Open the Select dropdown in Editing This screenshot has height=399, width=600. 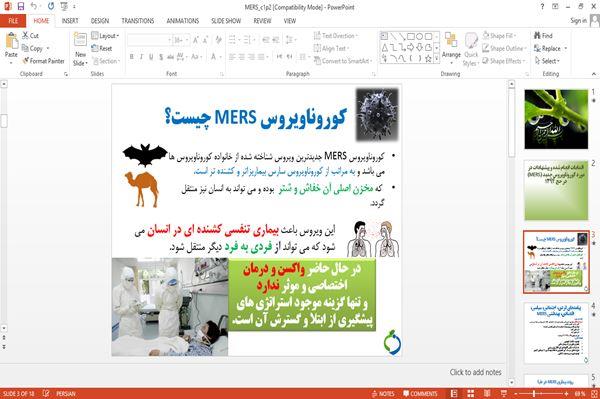point(547,61)
